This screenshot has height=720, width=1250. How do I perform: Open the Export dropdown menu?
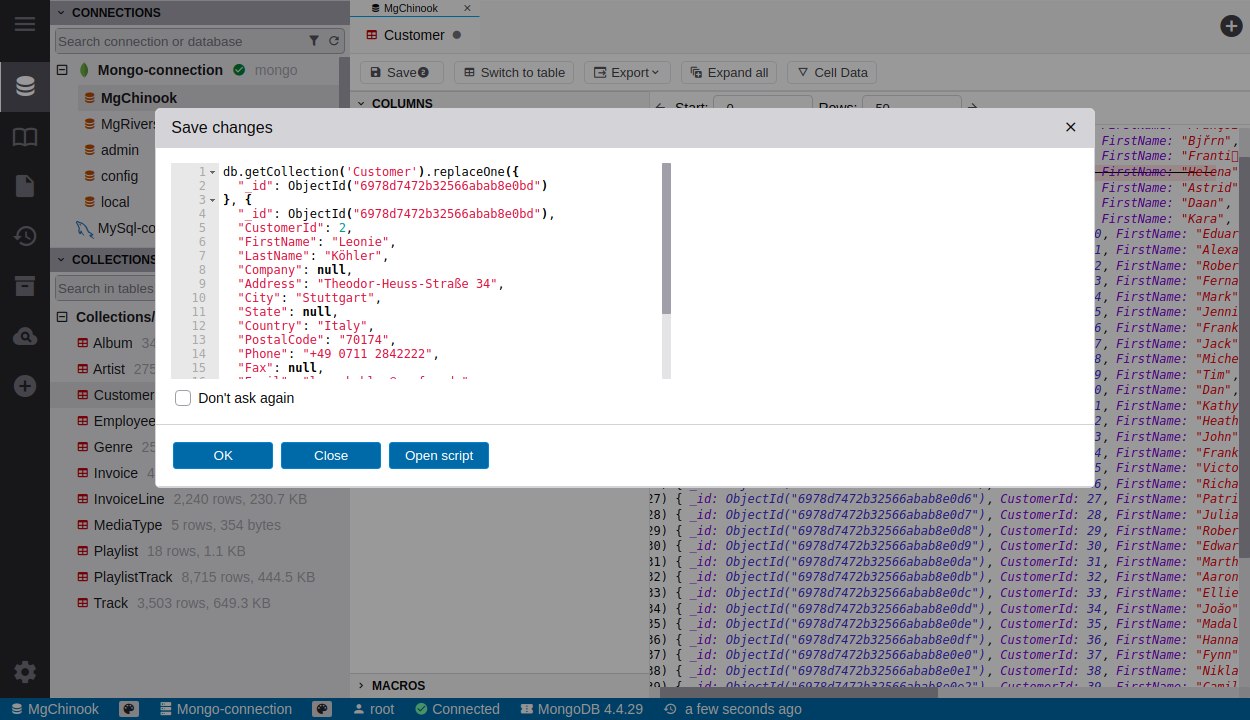point(628,72)
